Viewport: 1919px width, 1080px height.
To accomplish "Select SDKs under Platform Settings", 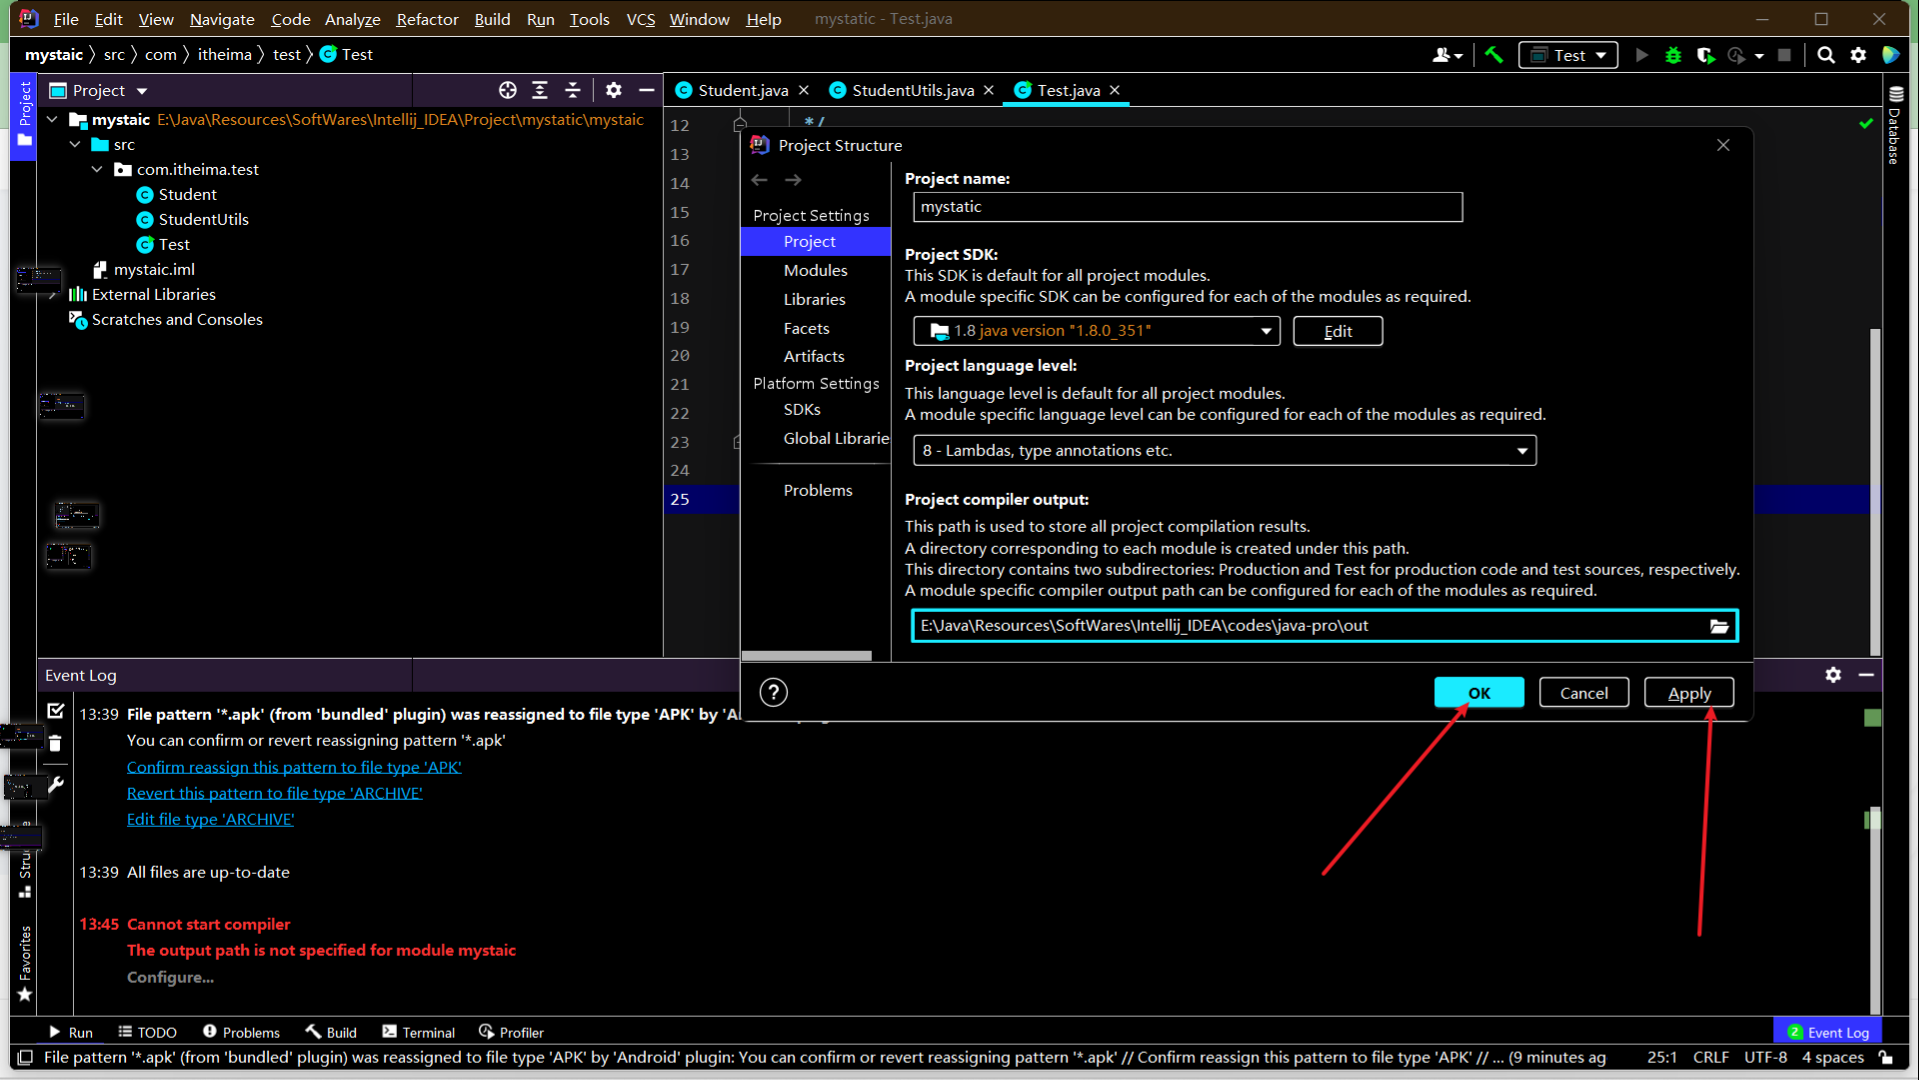I will [x=802, y=409].
